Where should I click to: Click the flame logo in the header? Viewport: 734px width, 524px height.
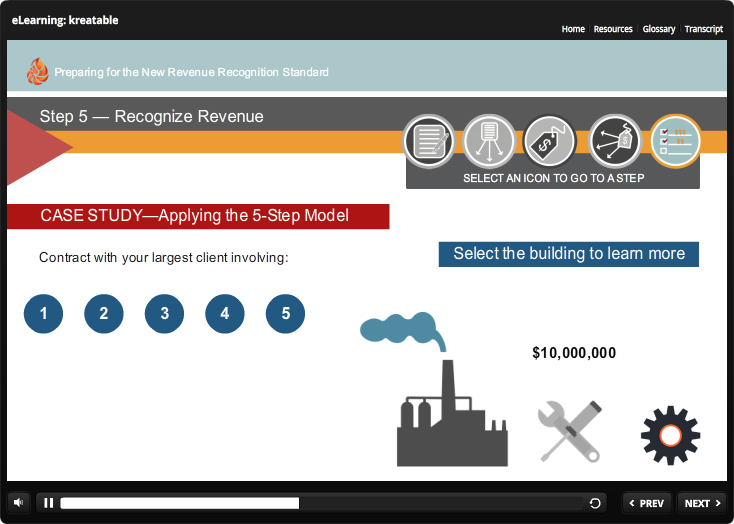pos(37,71)
